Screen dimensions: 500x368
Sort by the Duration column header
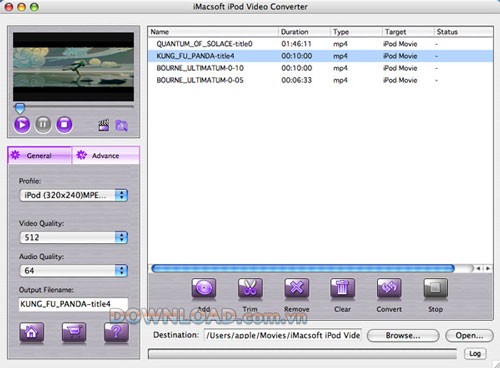(304, 32)
